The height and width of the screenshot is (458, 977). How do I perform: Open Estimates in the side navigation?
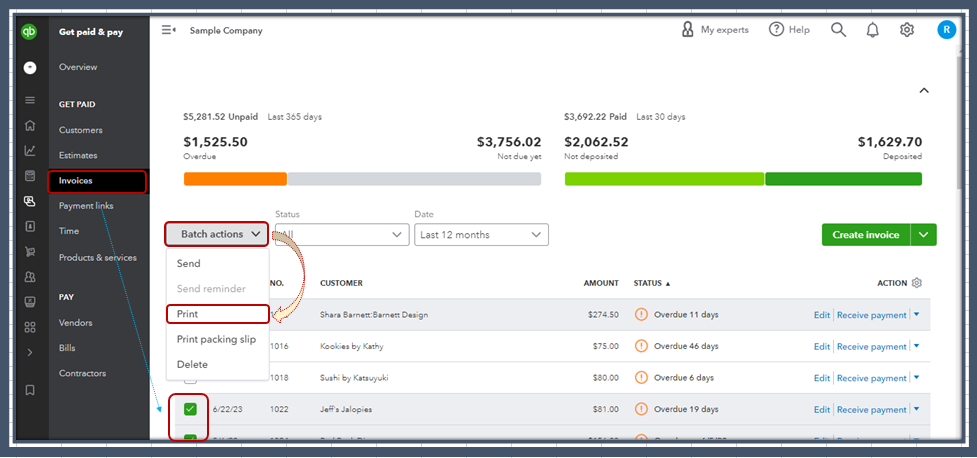click(78, 156)
